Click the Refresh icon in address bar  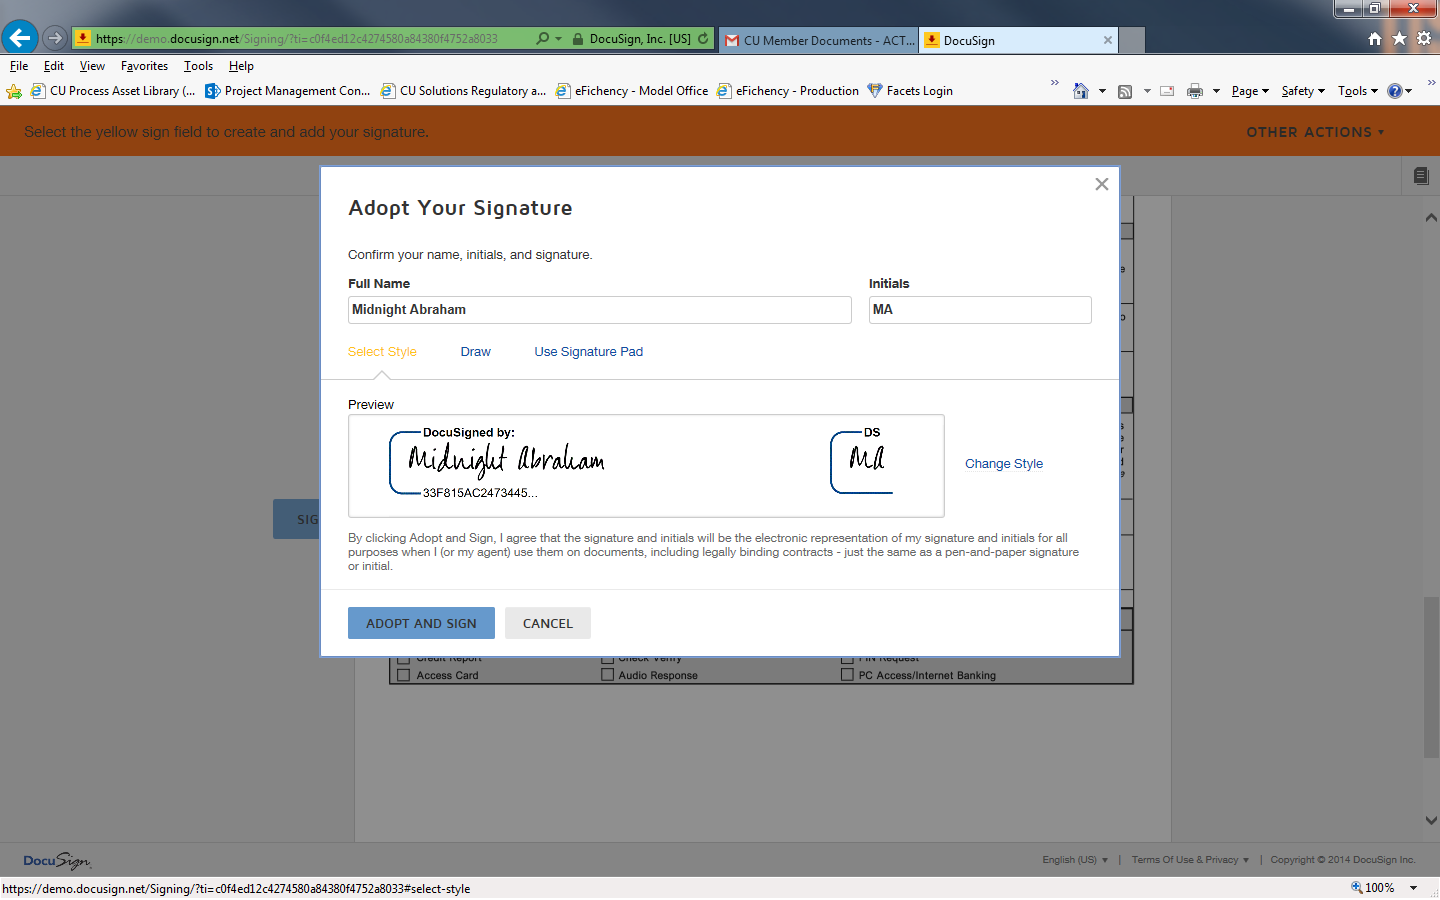pos(703,39)
